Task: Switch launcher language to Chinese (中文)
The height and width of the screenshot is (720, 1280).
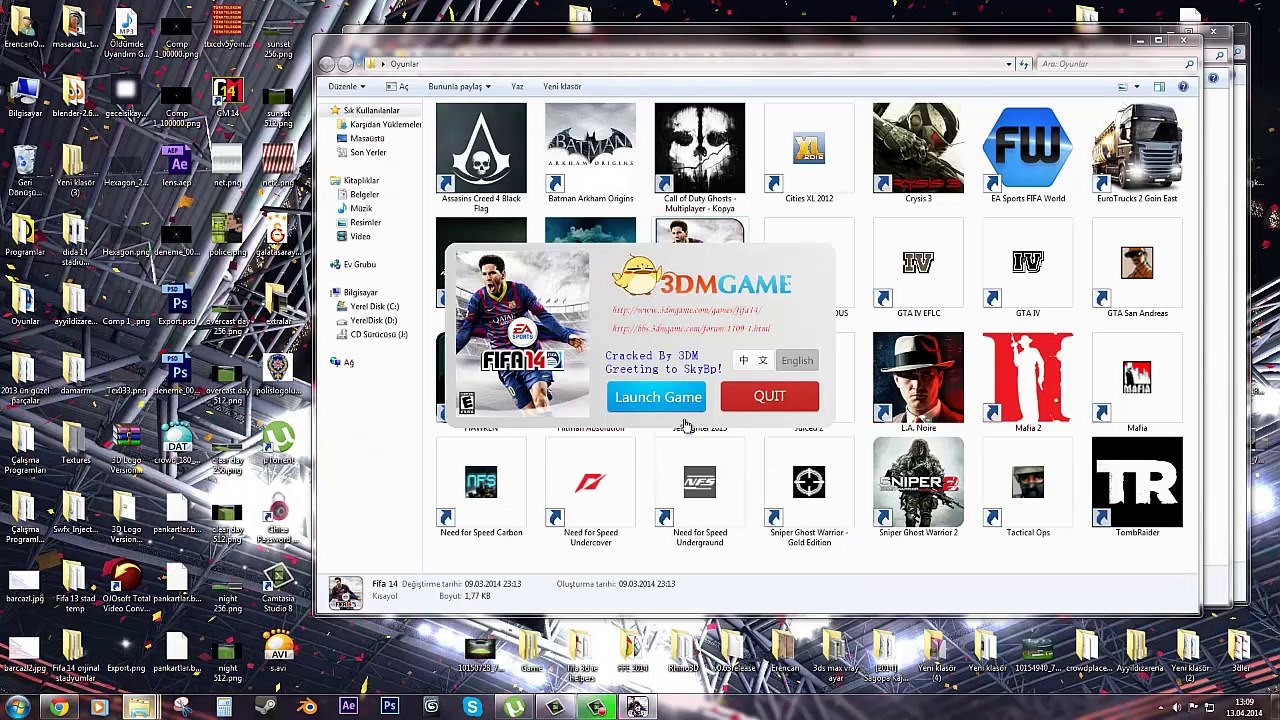Action: tap(752, 360)
